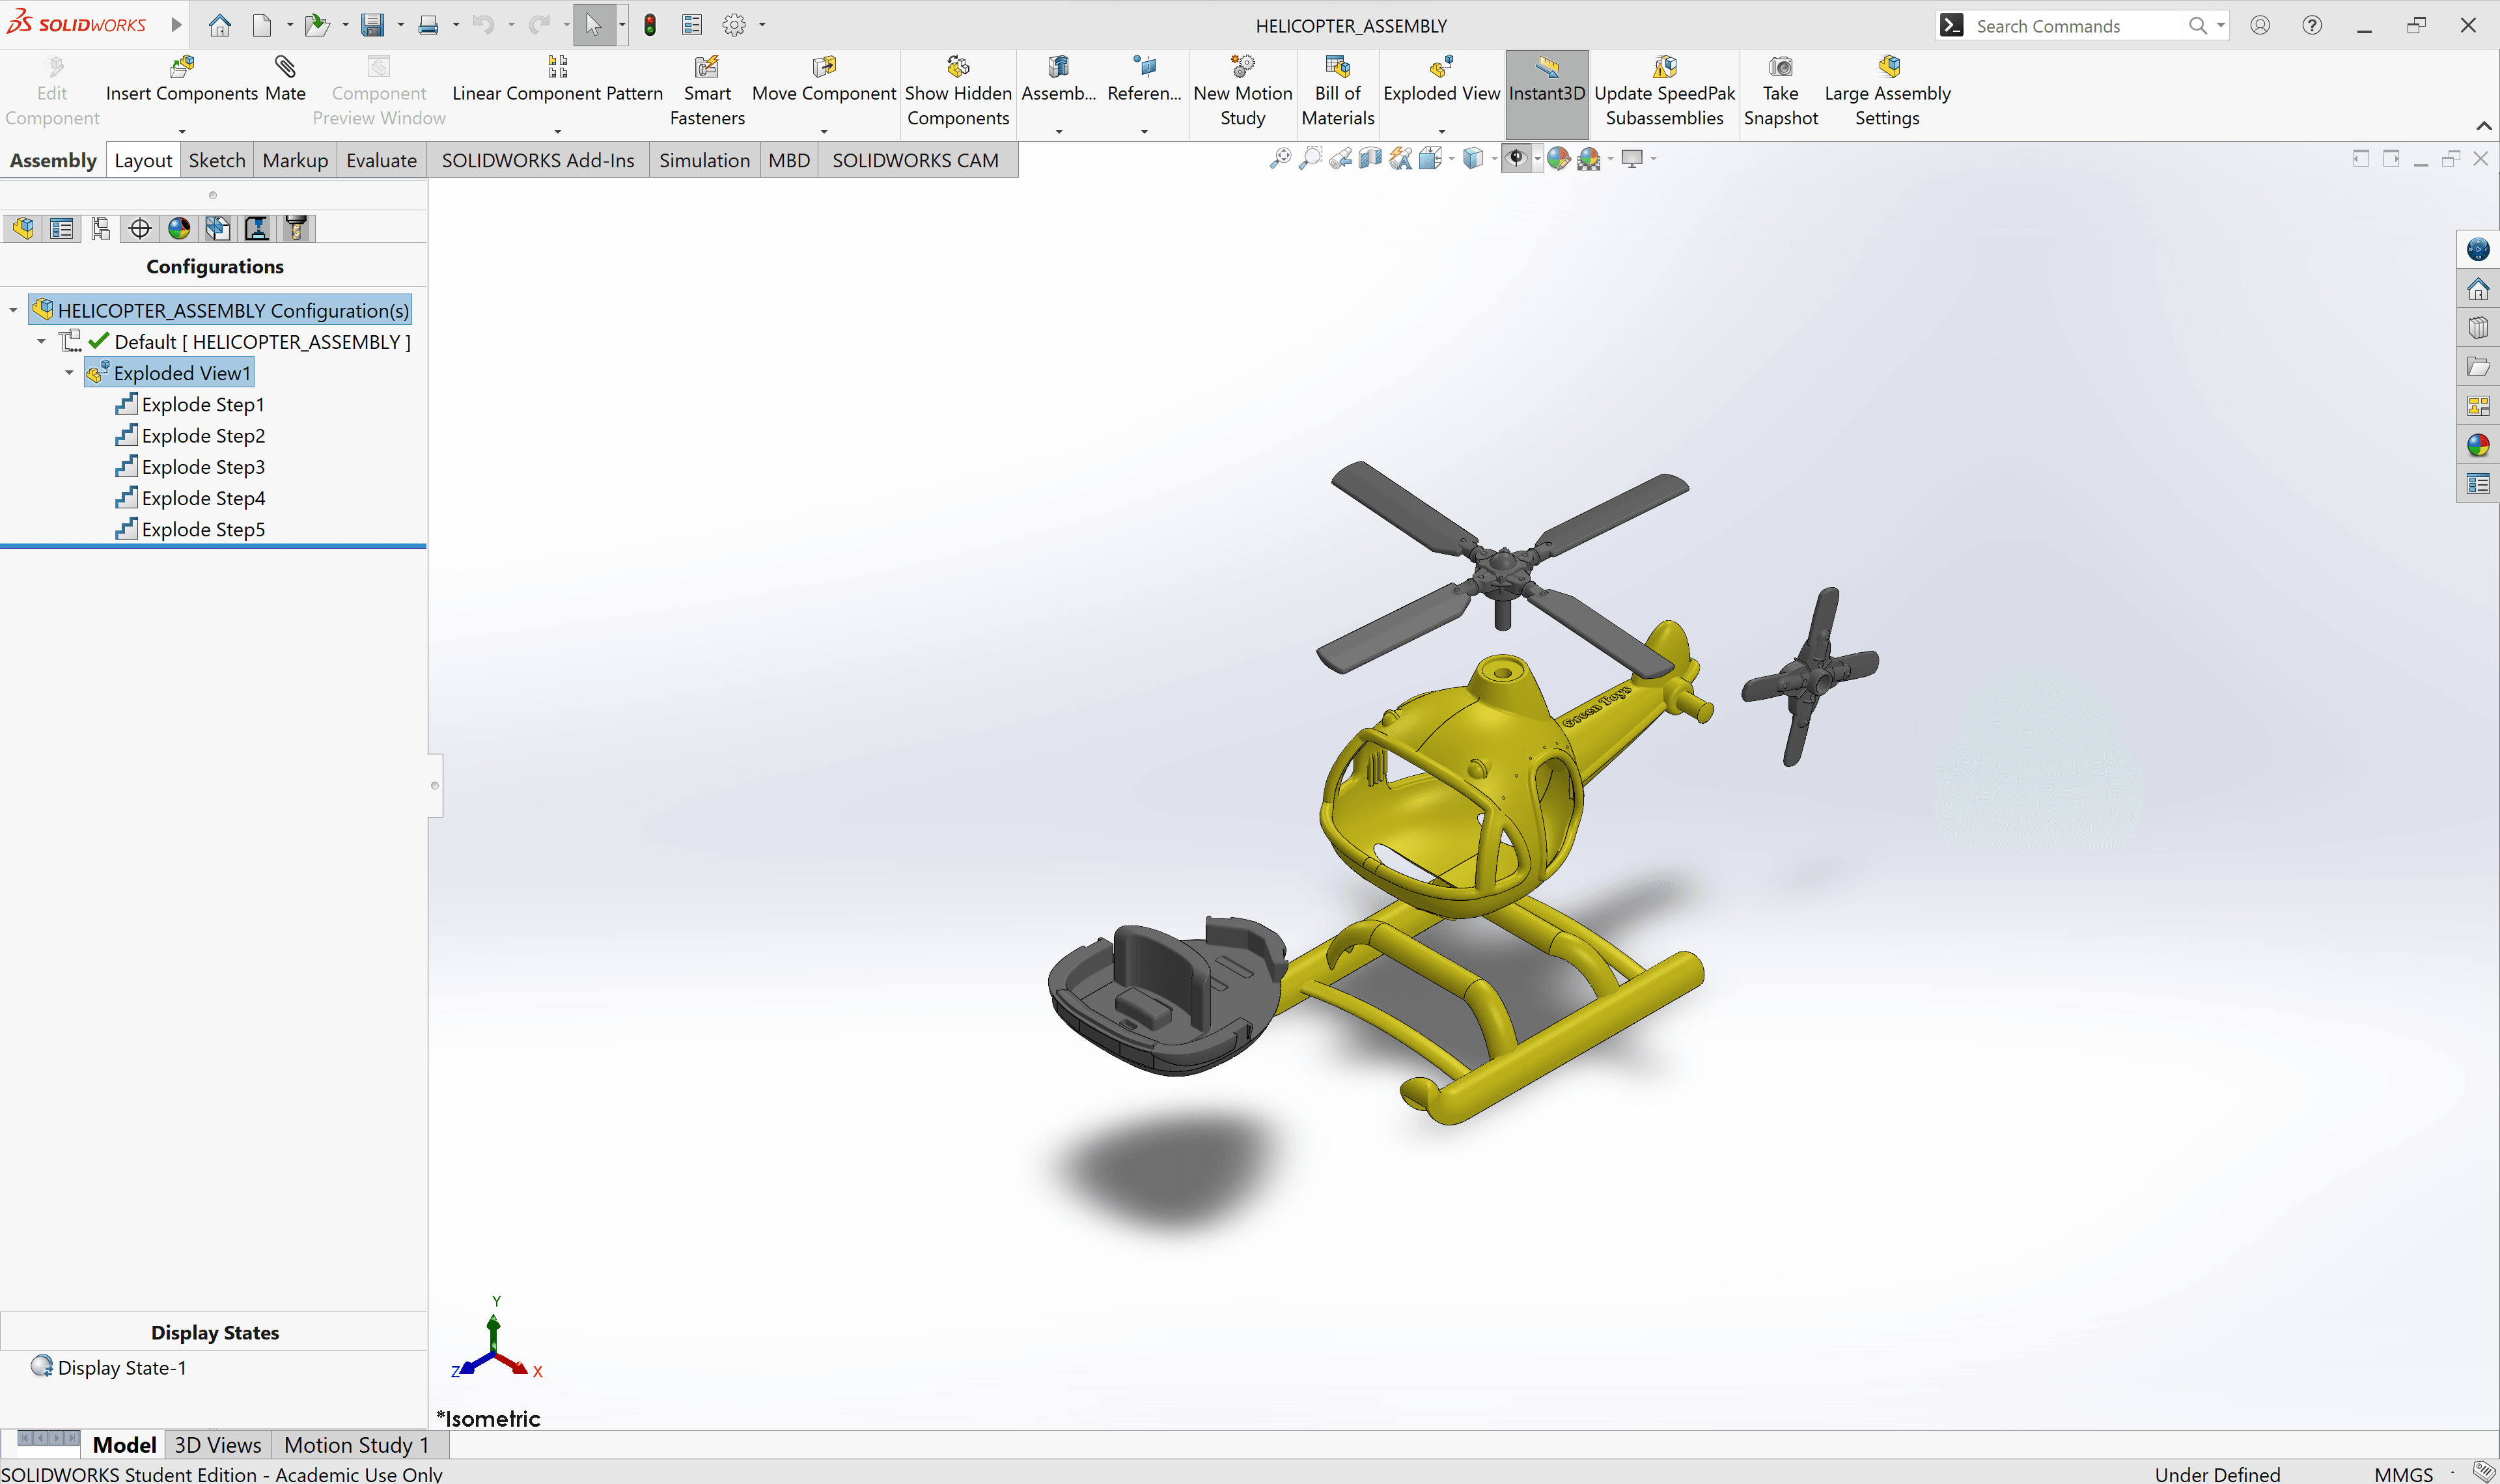Screen dimensions: 2500x1484
Task: Open the Edit Appearance tool
Action: [x=1558, y=158]
